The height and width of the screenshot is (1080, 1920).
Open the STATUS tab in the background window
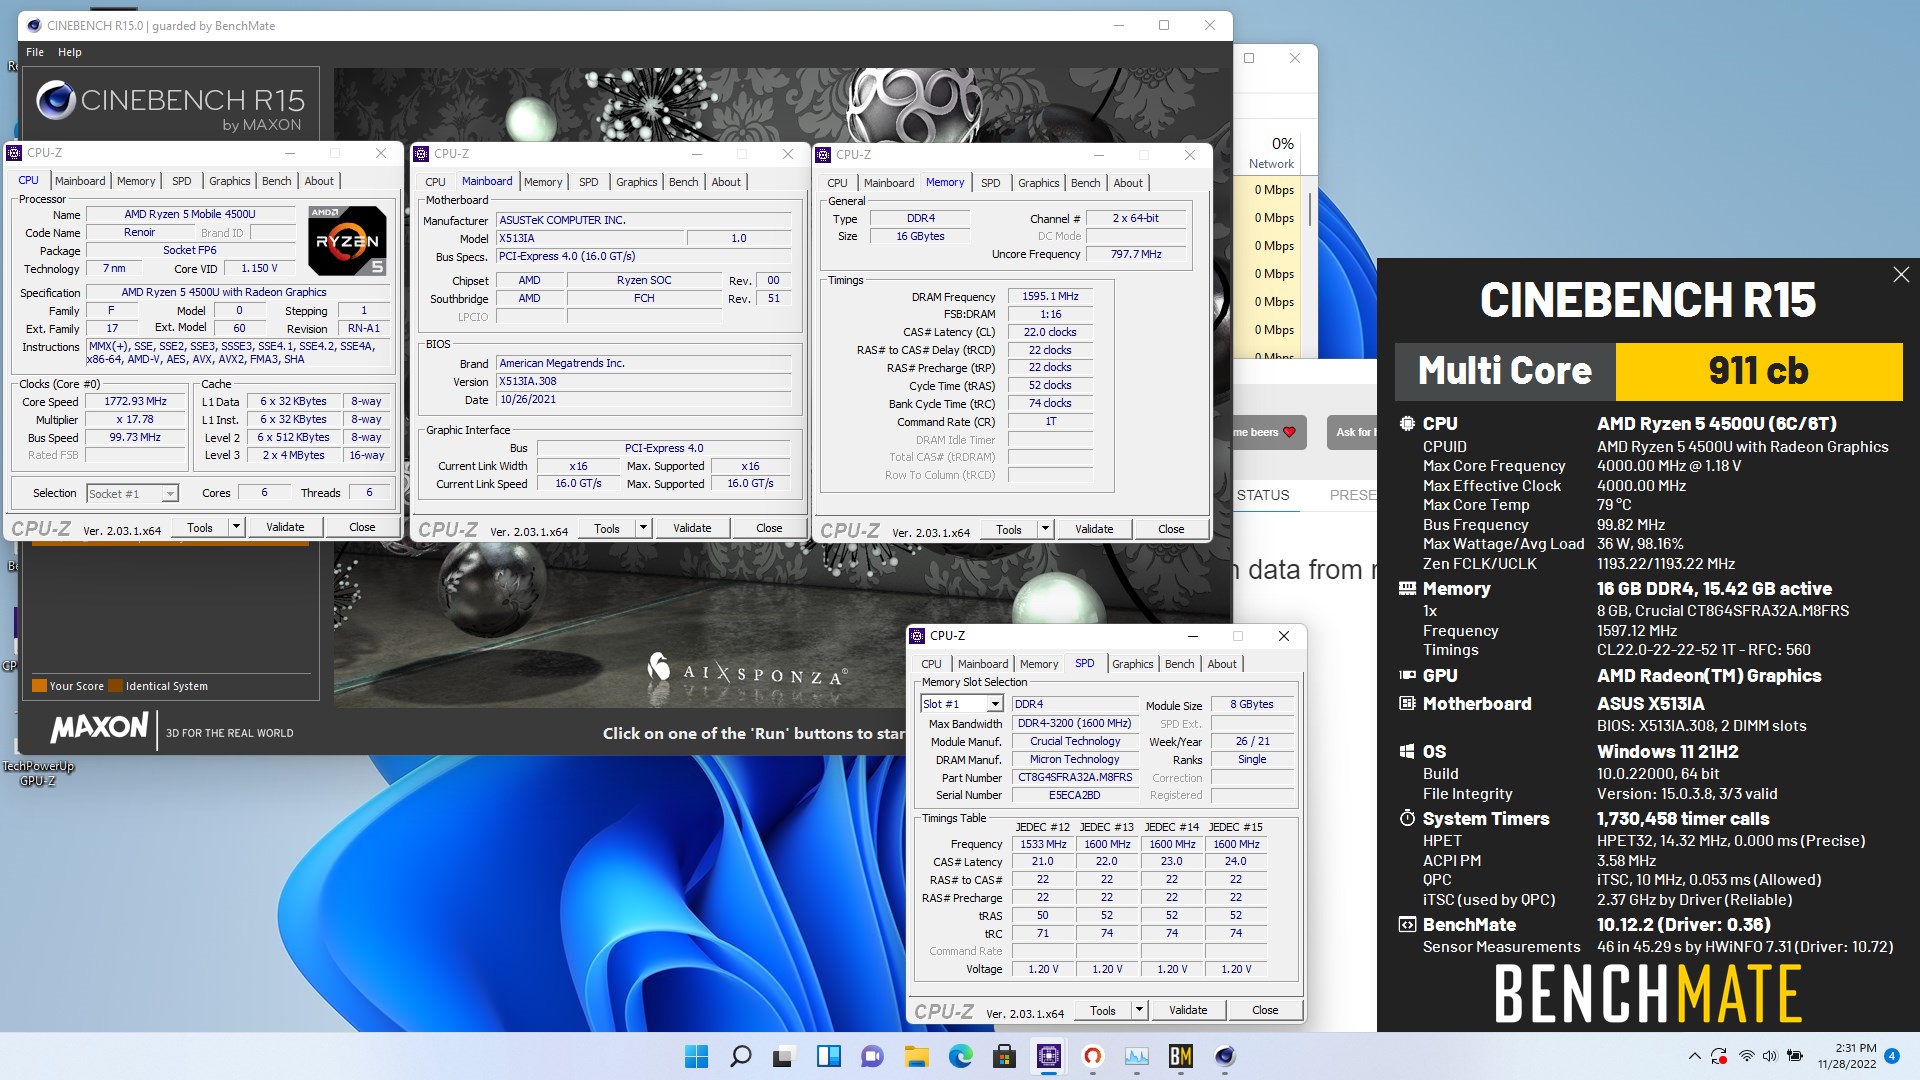click(1263, 495)
